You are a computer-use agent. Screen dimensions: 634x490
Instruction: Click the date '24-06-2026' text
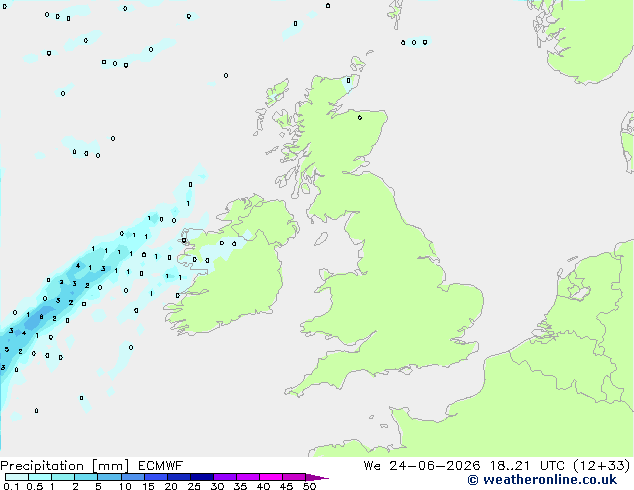pos(435,466)
